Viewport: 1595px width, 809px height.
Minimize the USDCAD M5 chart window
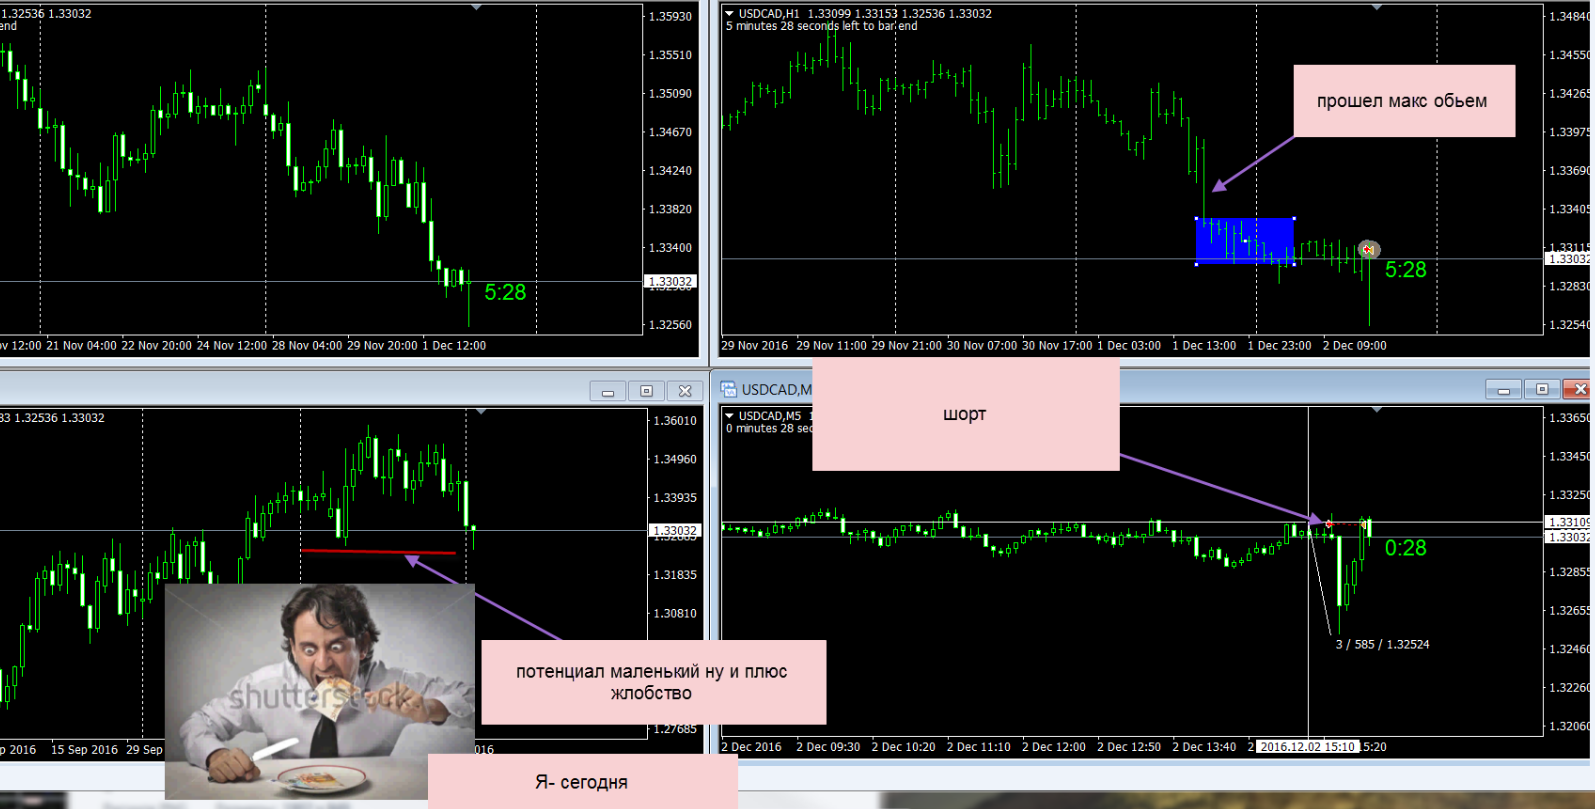pos(1503,389)
